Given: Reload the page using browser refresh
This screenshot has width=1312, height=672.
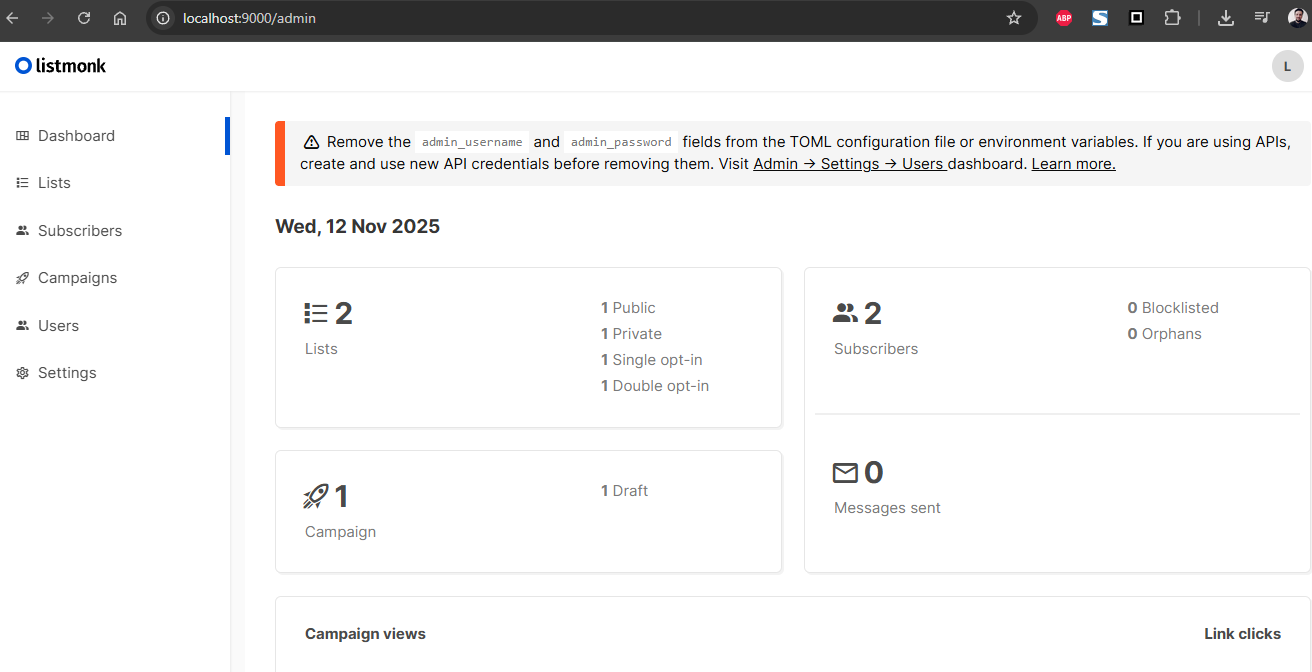Looking at the screenshot, I should click(x=84, y=18).
